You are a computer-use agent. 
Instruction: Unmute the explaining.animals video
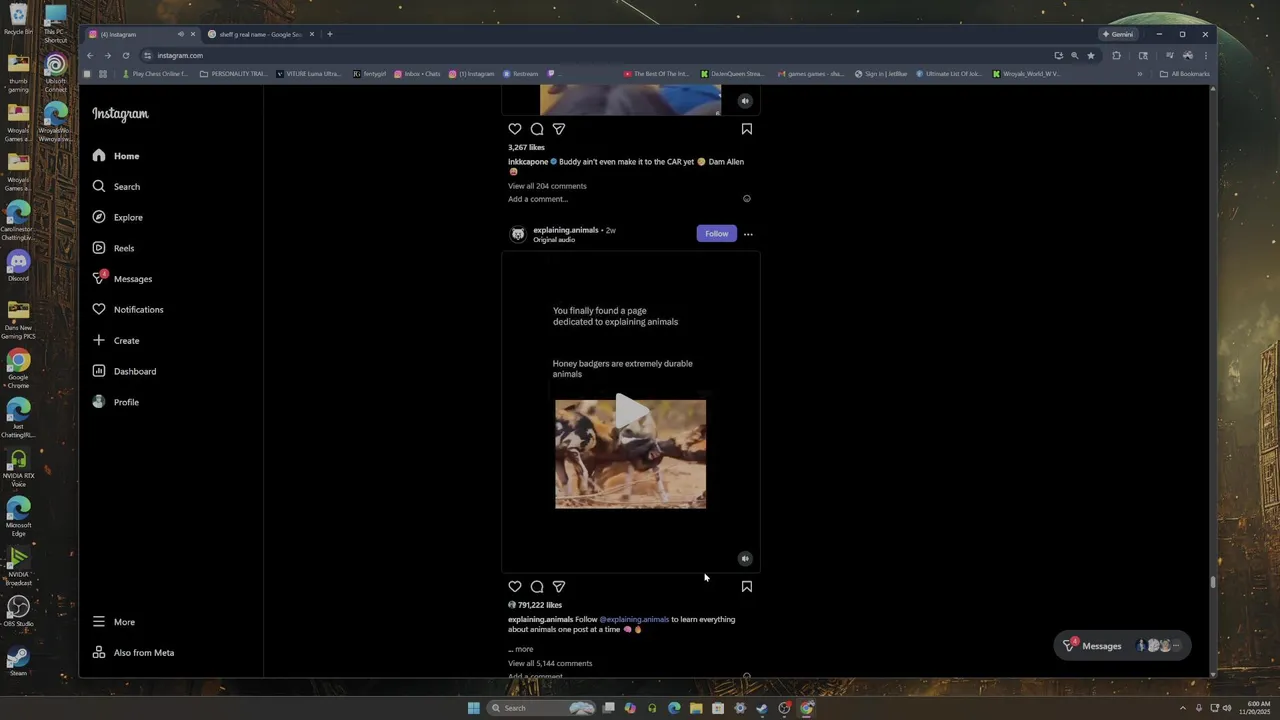(744, 559)
